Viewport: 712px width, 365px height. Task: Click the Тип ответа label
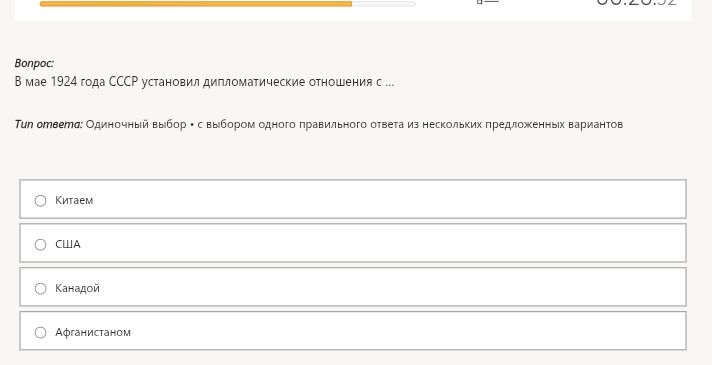pos(49,124)
